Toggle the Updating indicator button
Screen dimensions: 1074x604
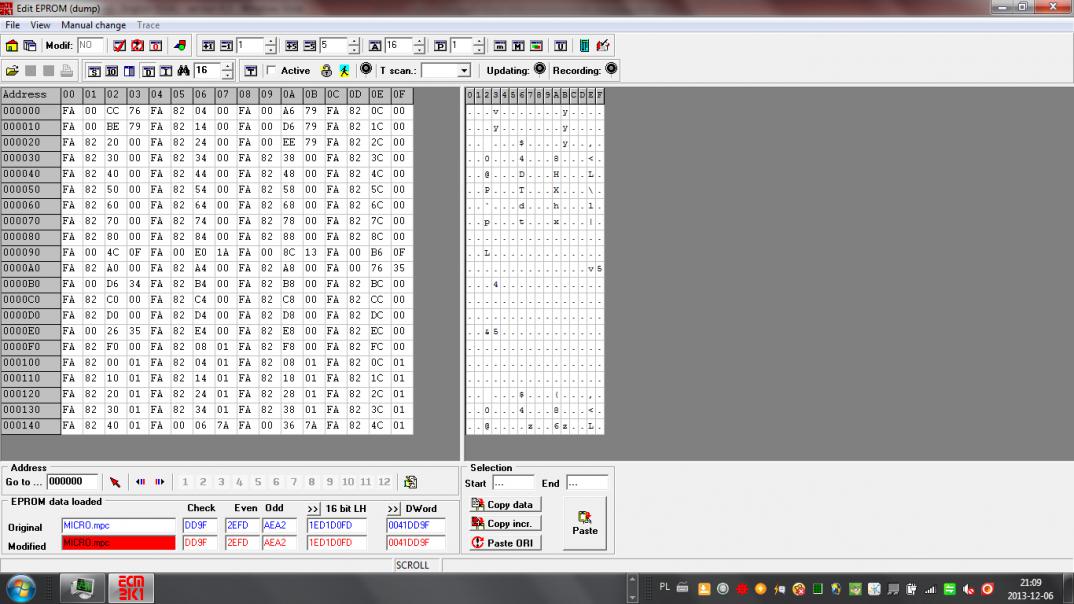(540, 70)
